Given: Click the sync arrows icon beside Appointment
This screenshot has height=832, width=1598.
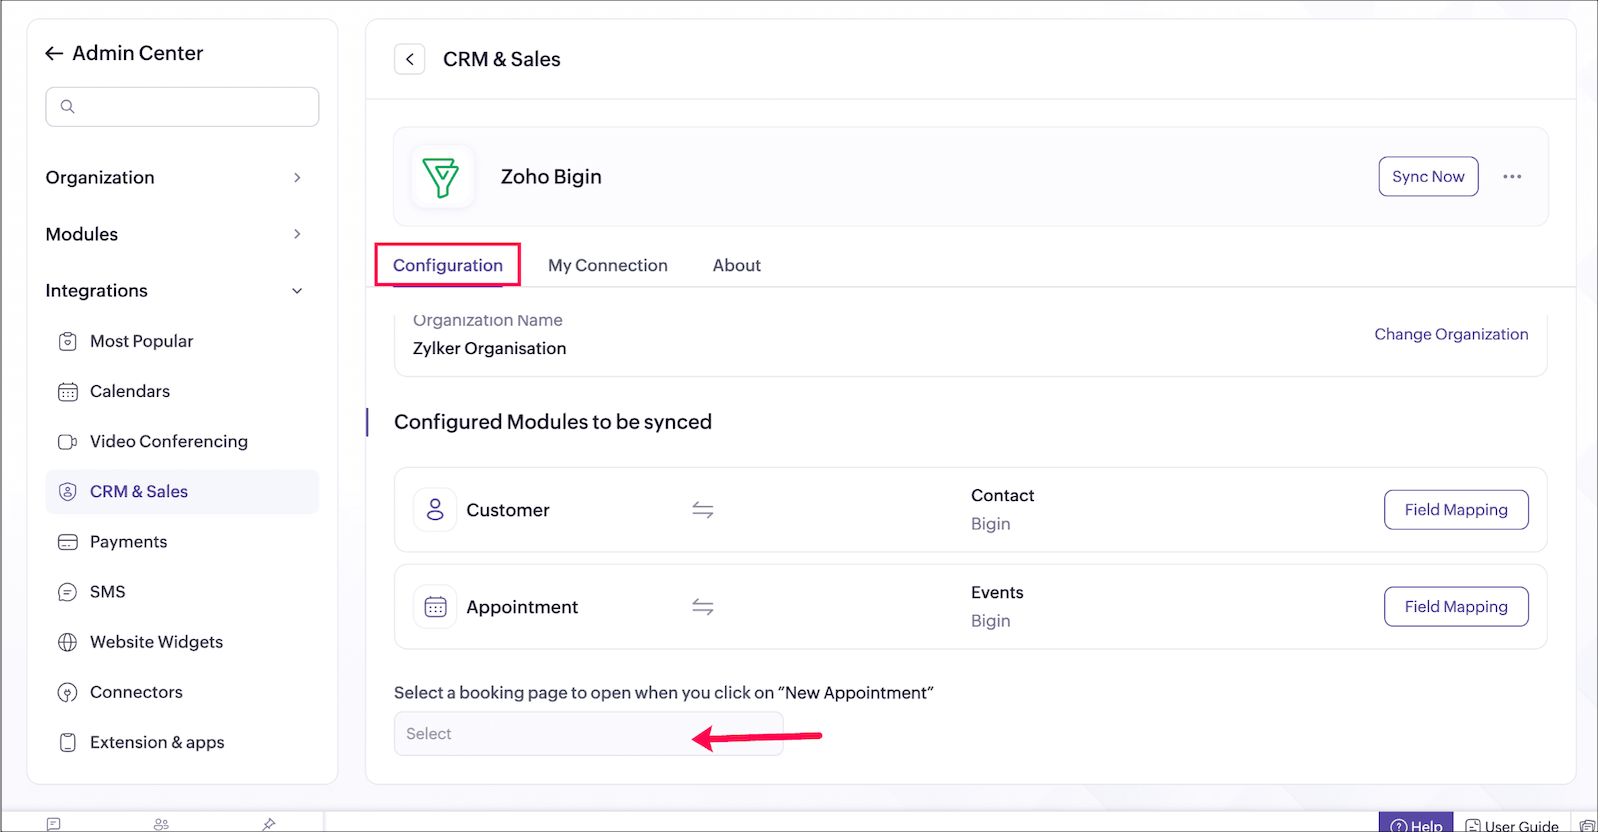Looking at the screenshot, I should coord(703,607).
